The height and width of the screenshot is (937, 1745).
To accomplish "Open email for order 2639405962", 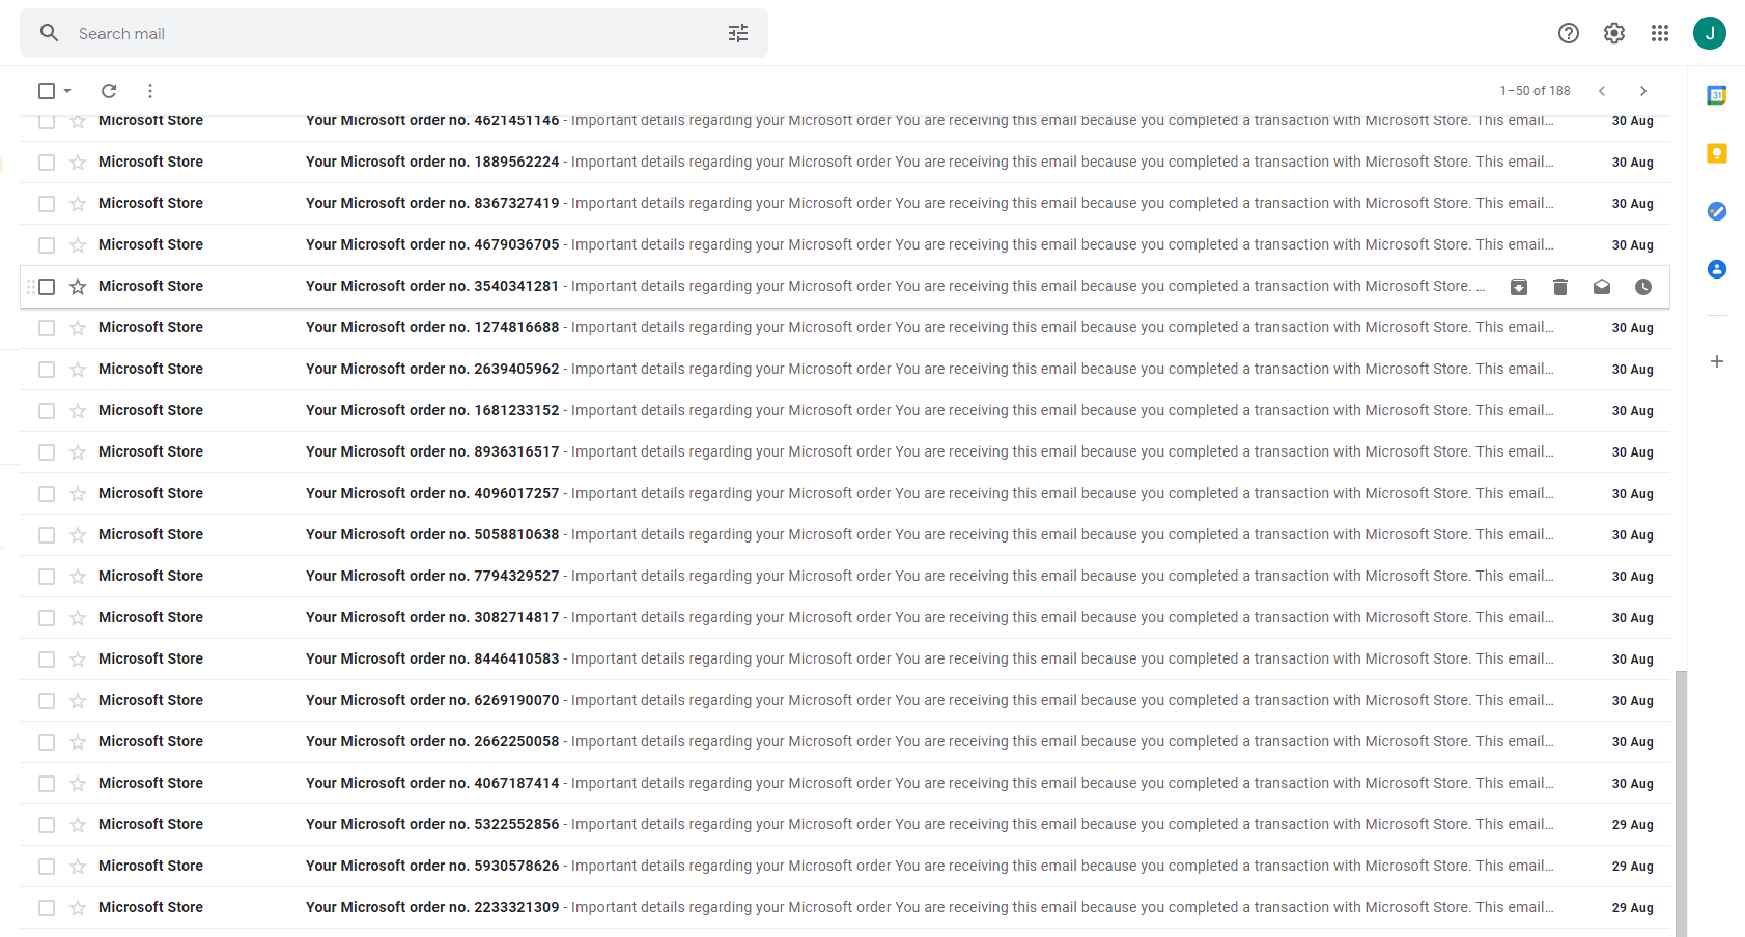I will 845,370.
